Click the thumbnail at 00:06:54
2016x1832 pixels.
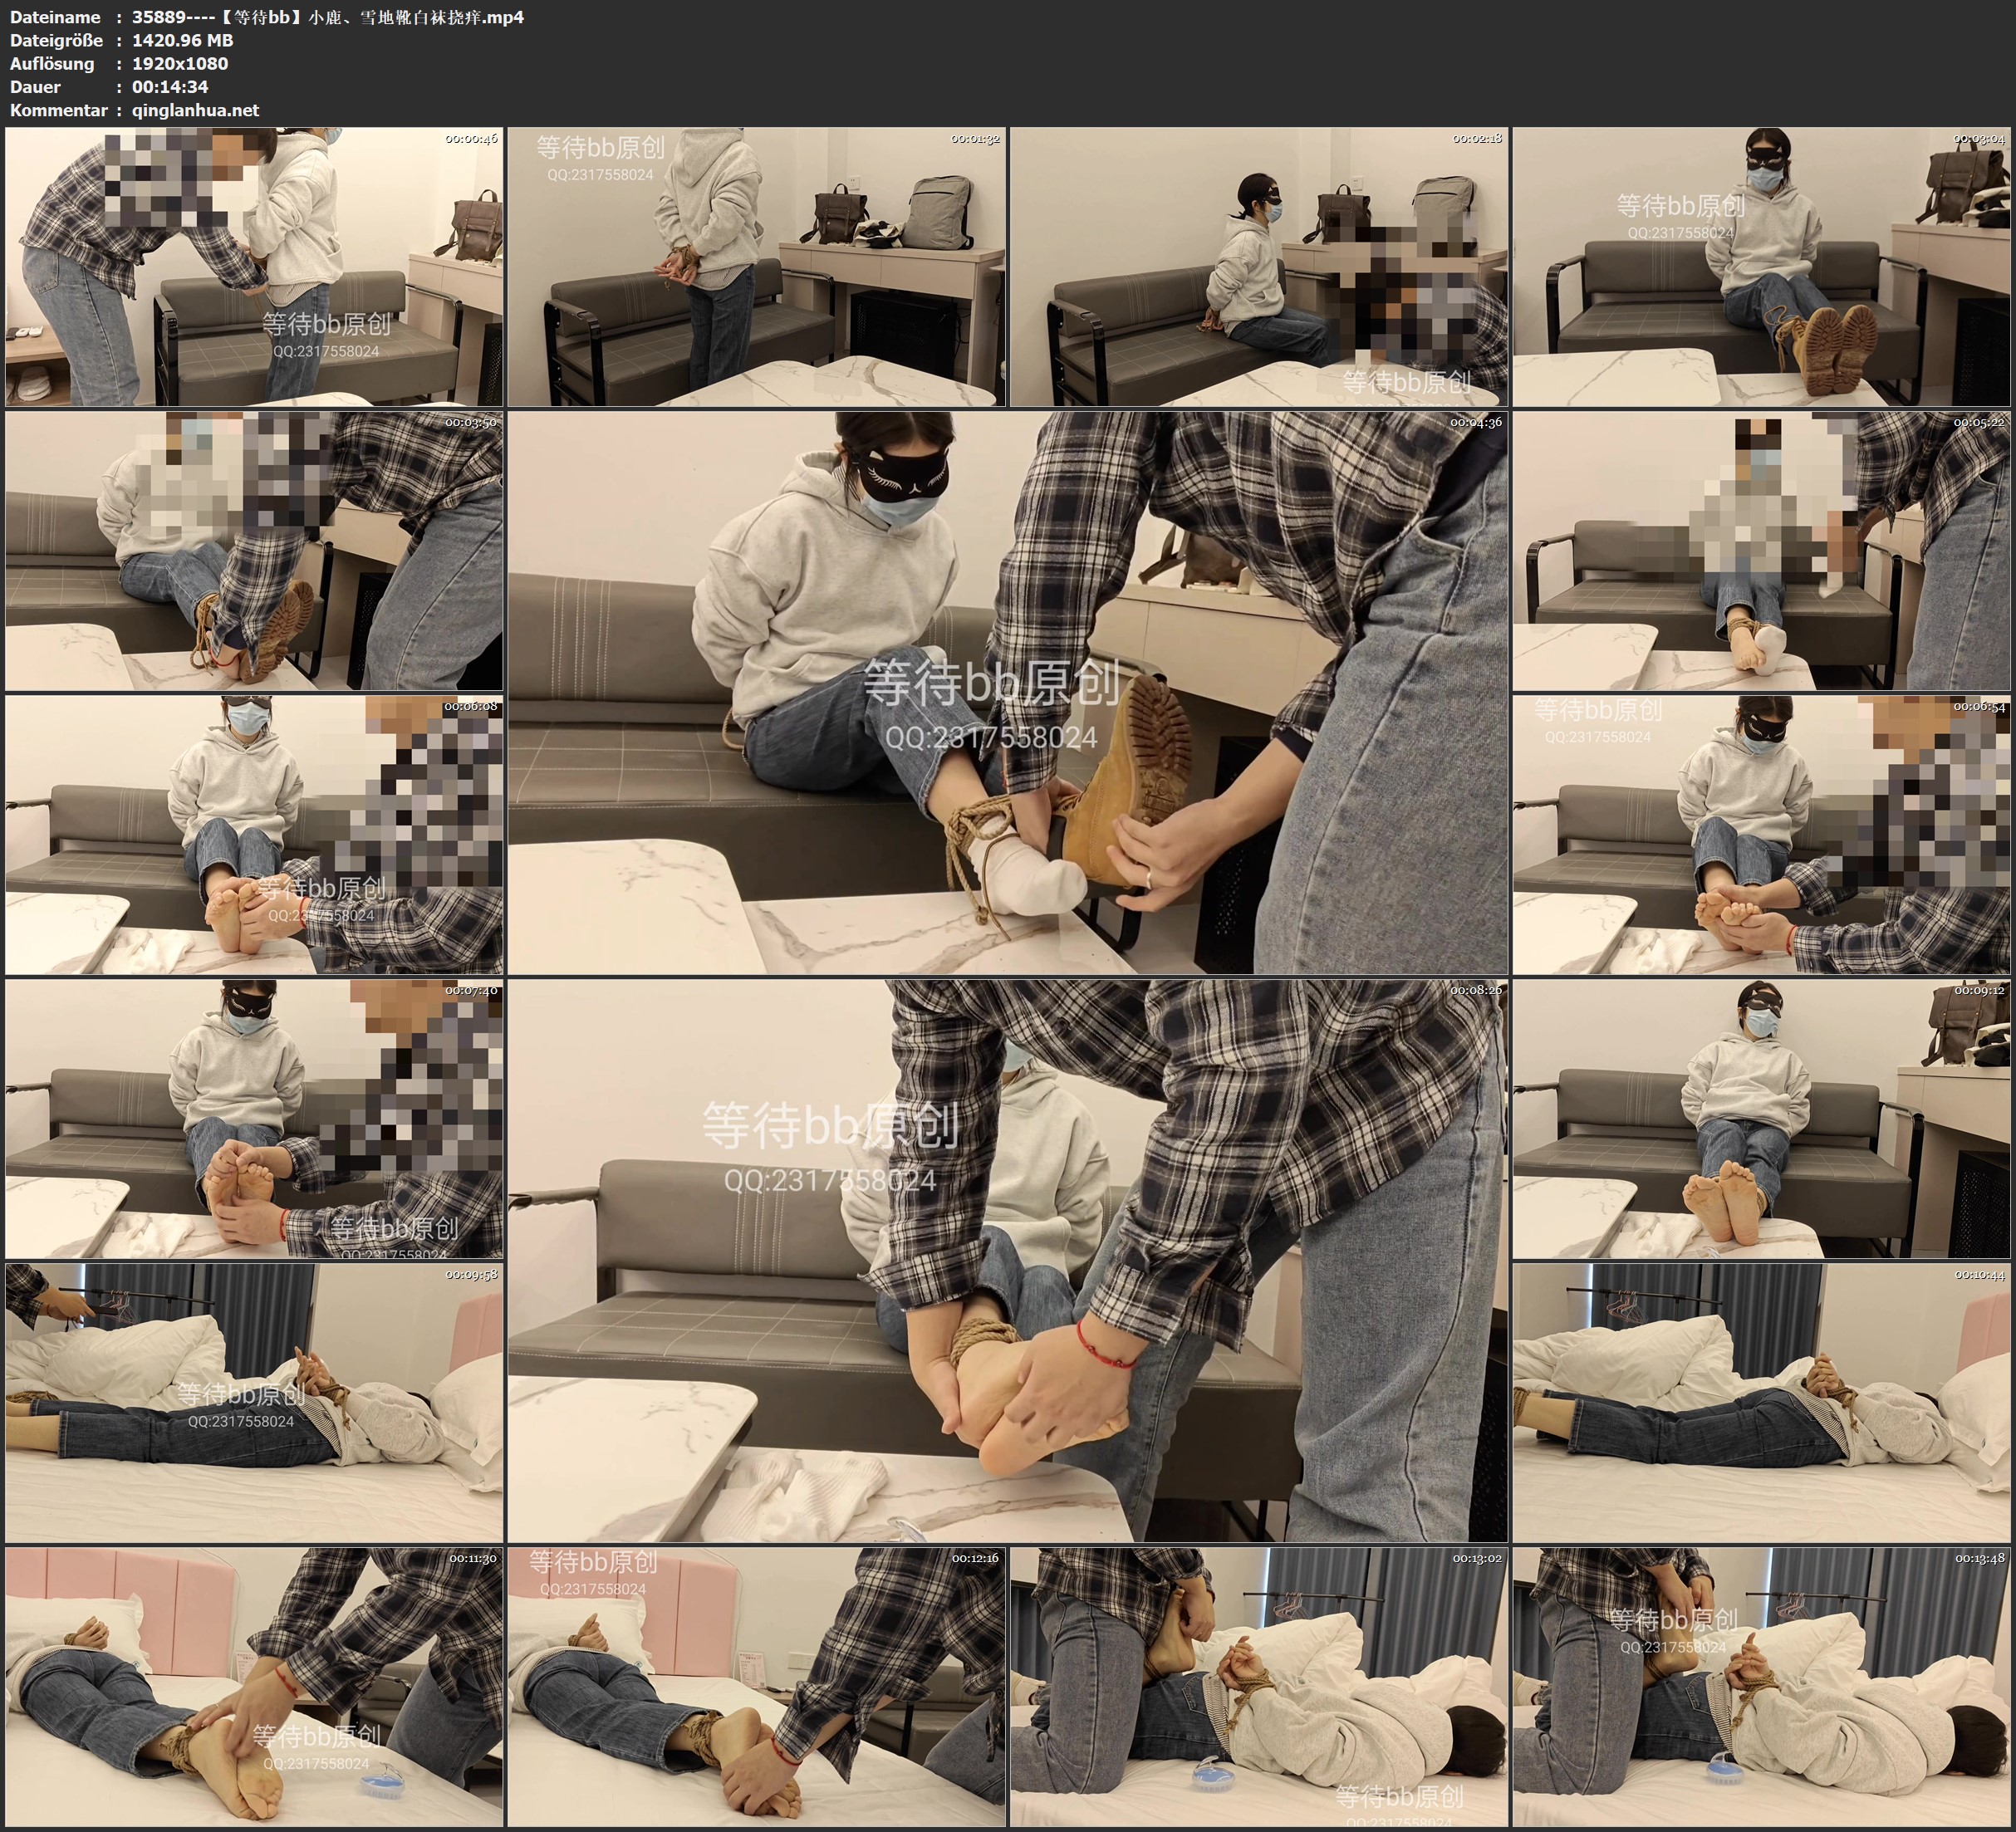click(x=1761, y=835)
